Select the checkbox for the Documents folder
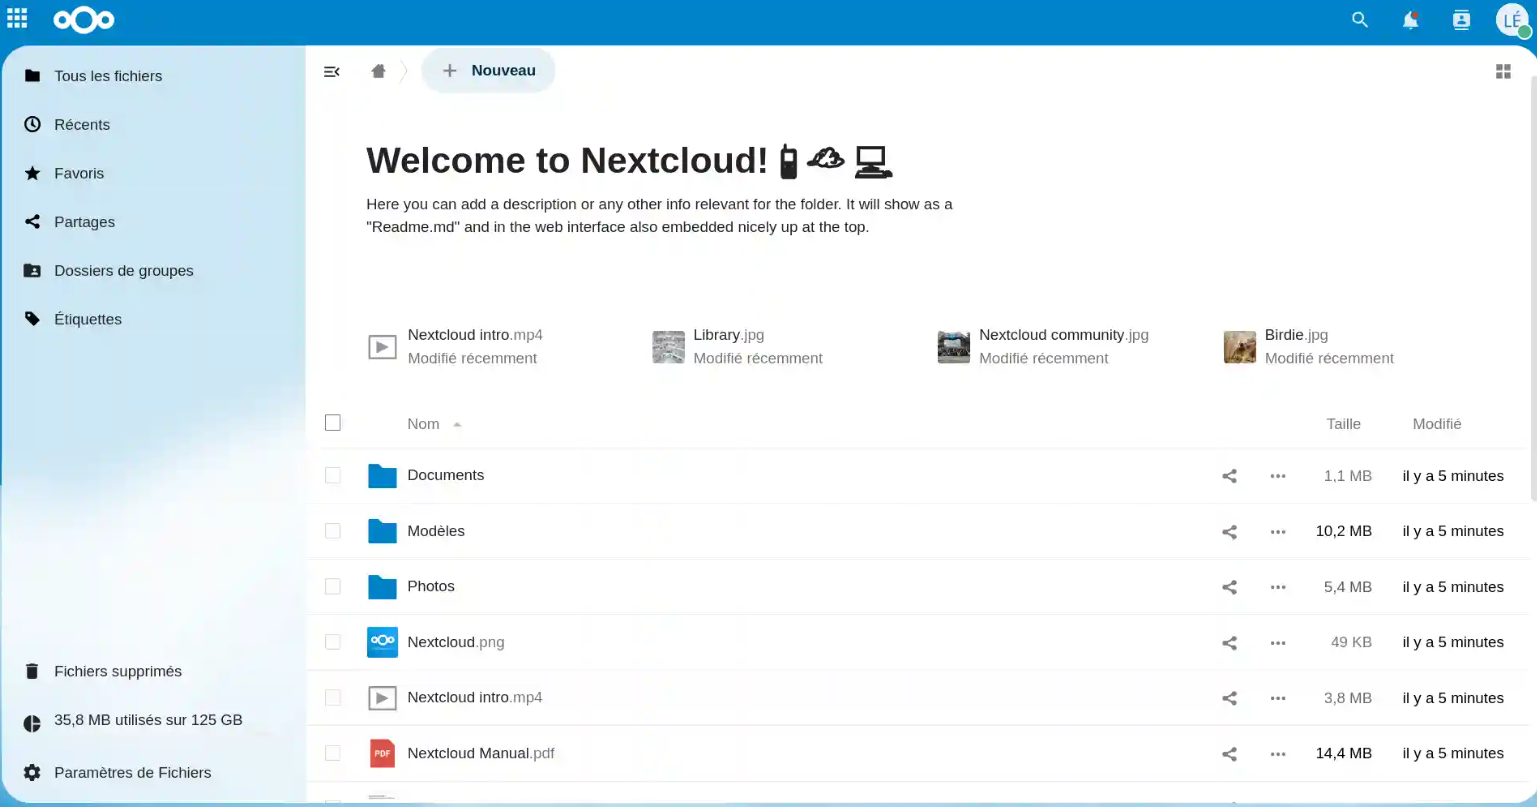1537x807 pixels. [x=333, y=475]
